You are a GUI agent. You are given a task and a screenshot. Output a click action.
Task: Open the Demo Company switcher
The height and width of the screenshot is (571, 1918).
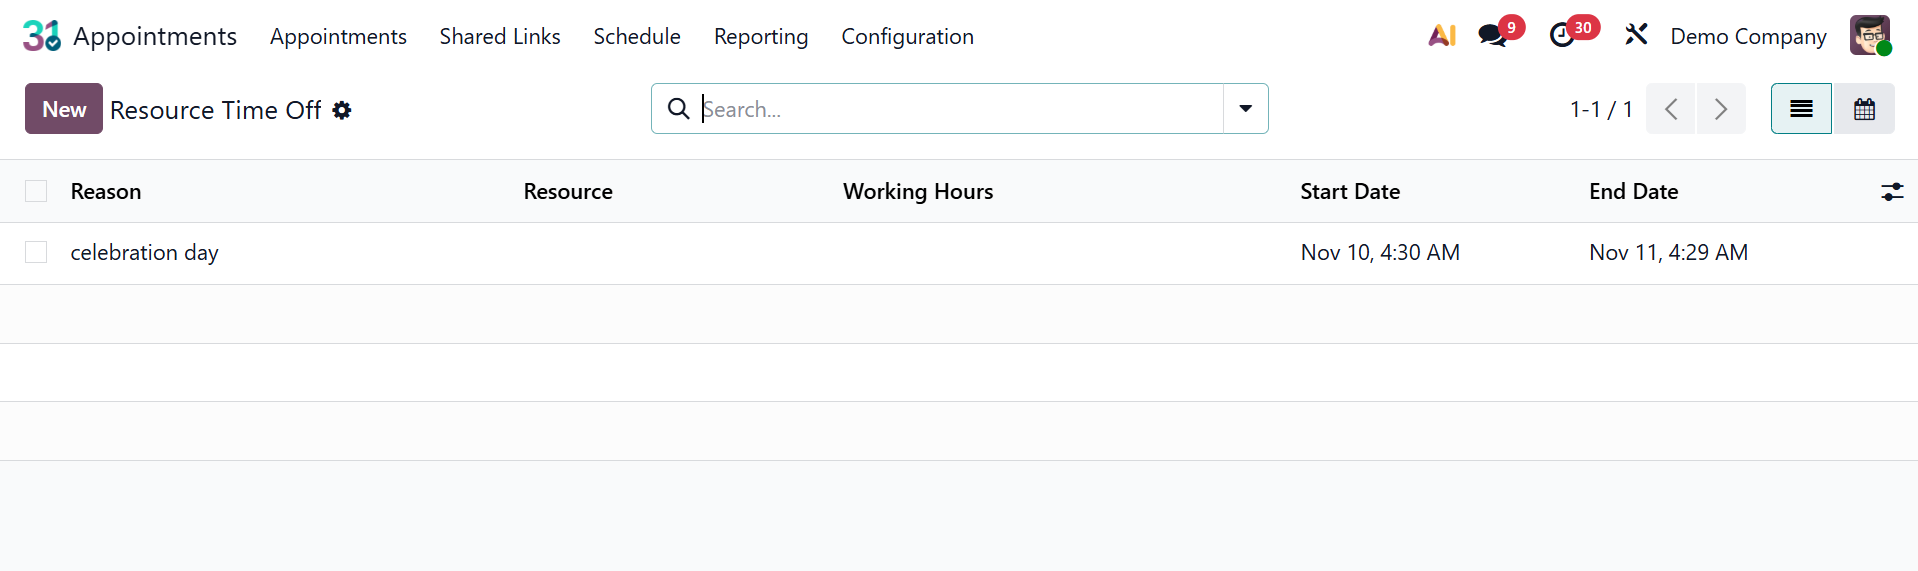pos(1748,36)
